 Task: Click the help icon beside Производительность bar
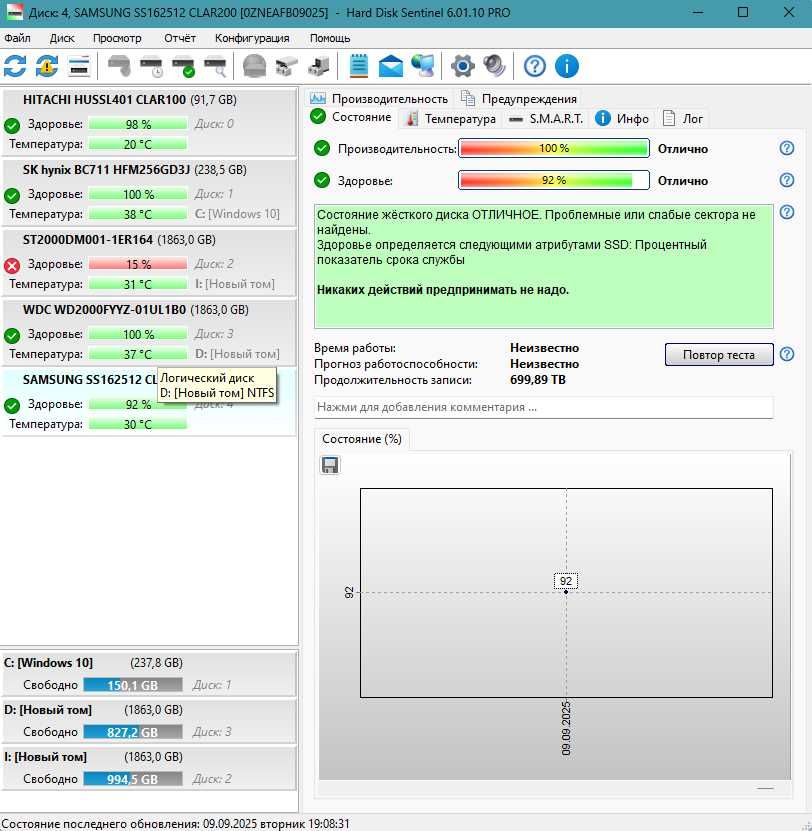pos(787,148)
